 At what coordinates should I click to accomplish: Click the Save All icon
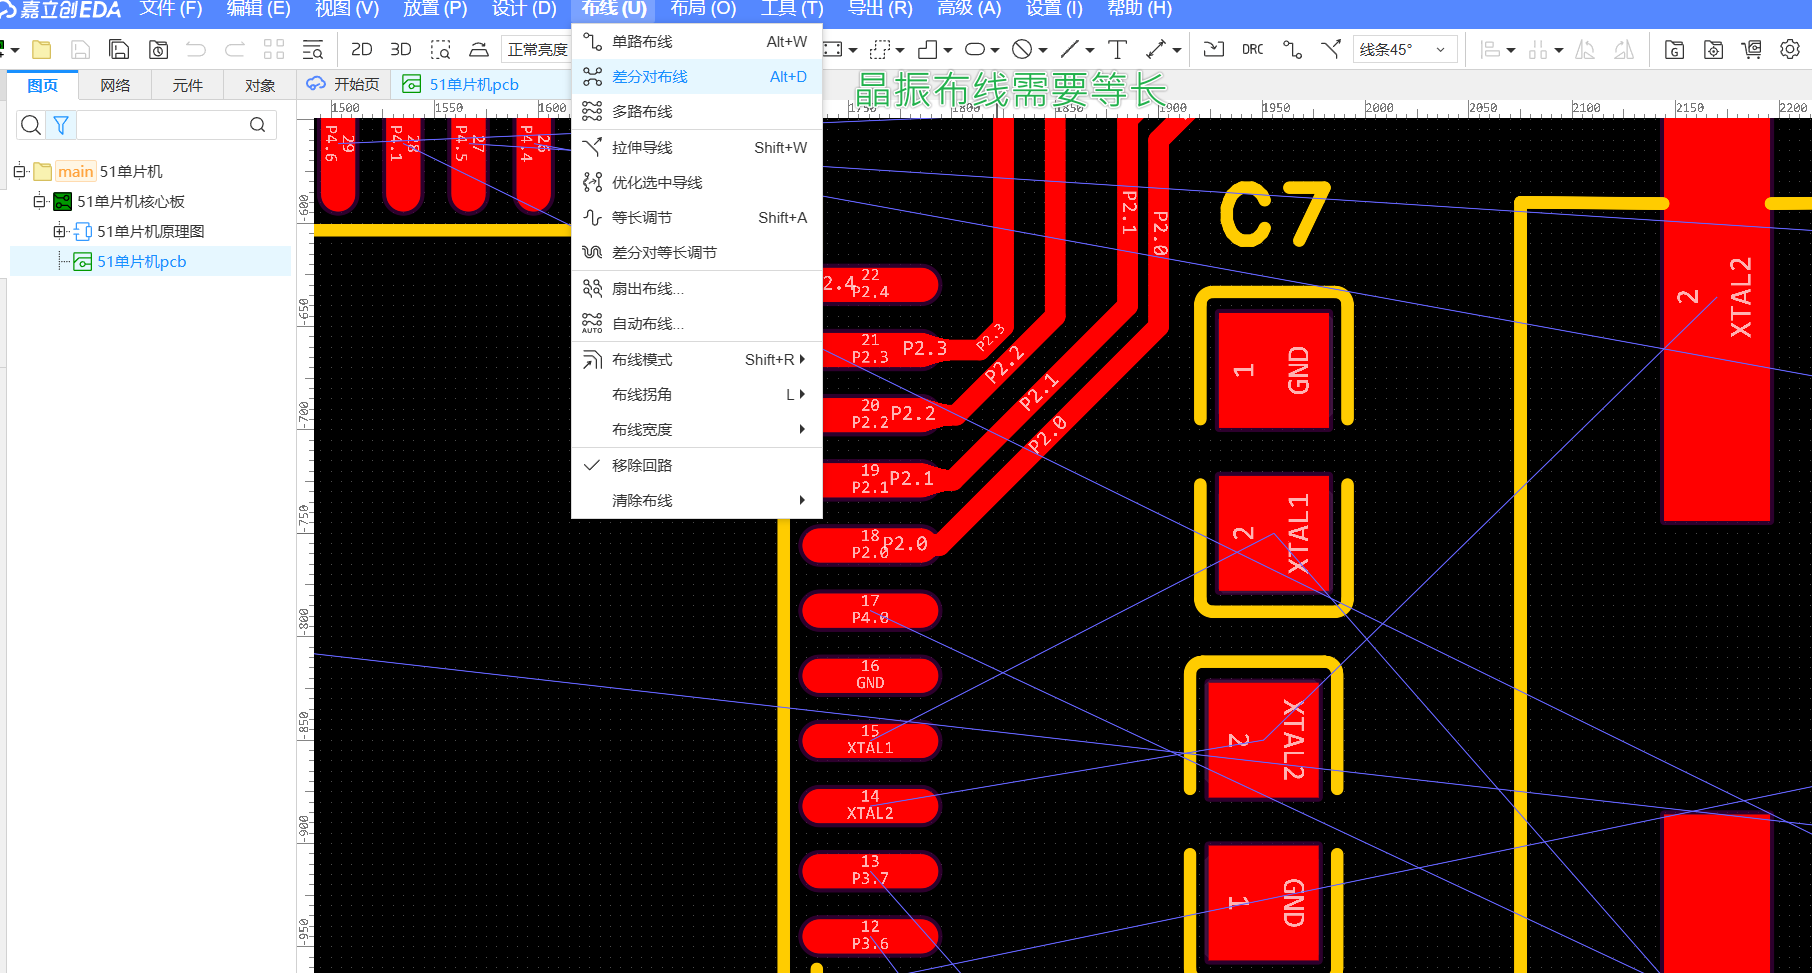pos(119,49)
